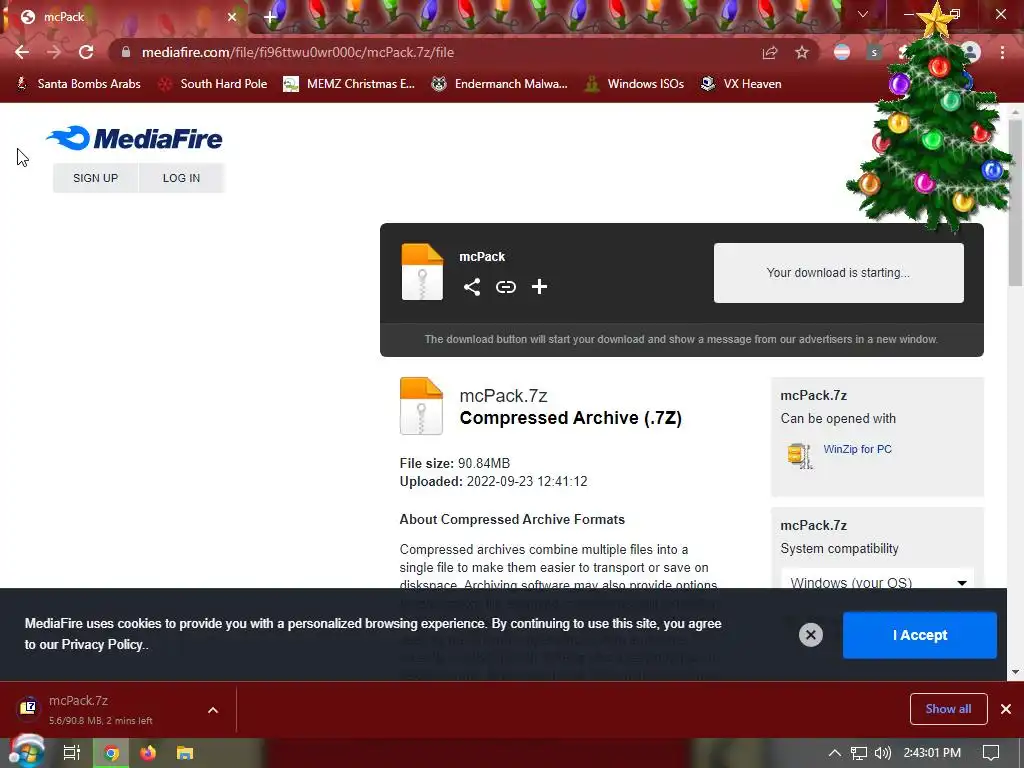Open Task View on the taskbar
This screenshot has height=768, width=1024.
(72, 753)
